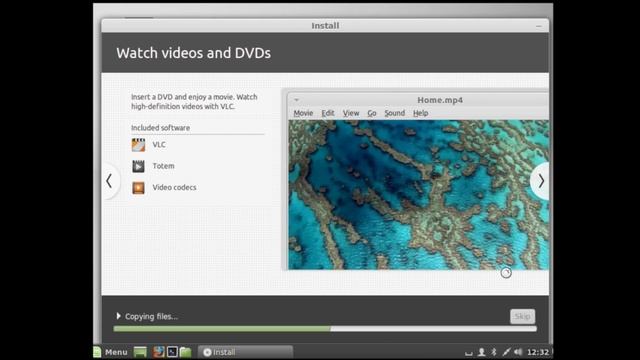Click the coral reef video preview image
640x360 pixels.
click(x=418, y=195)
